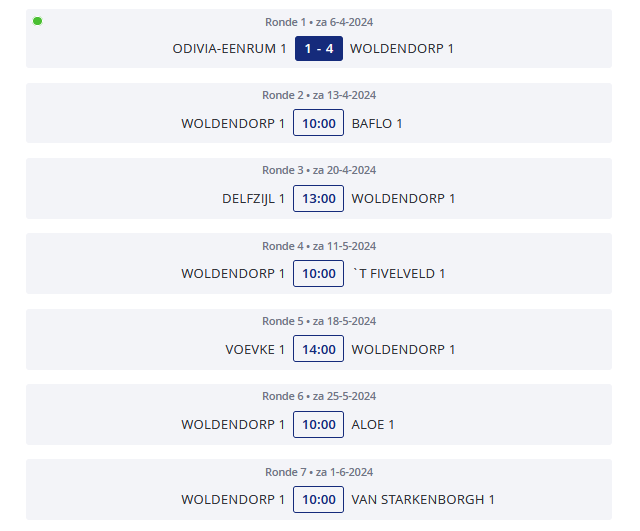Click ALOE 1 team name
The image size is (640, 531).
373,424
